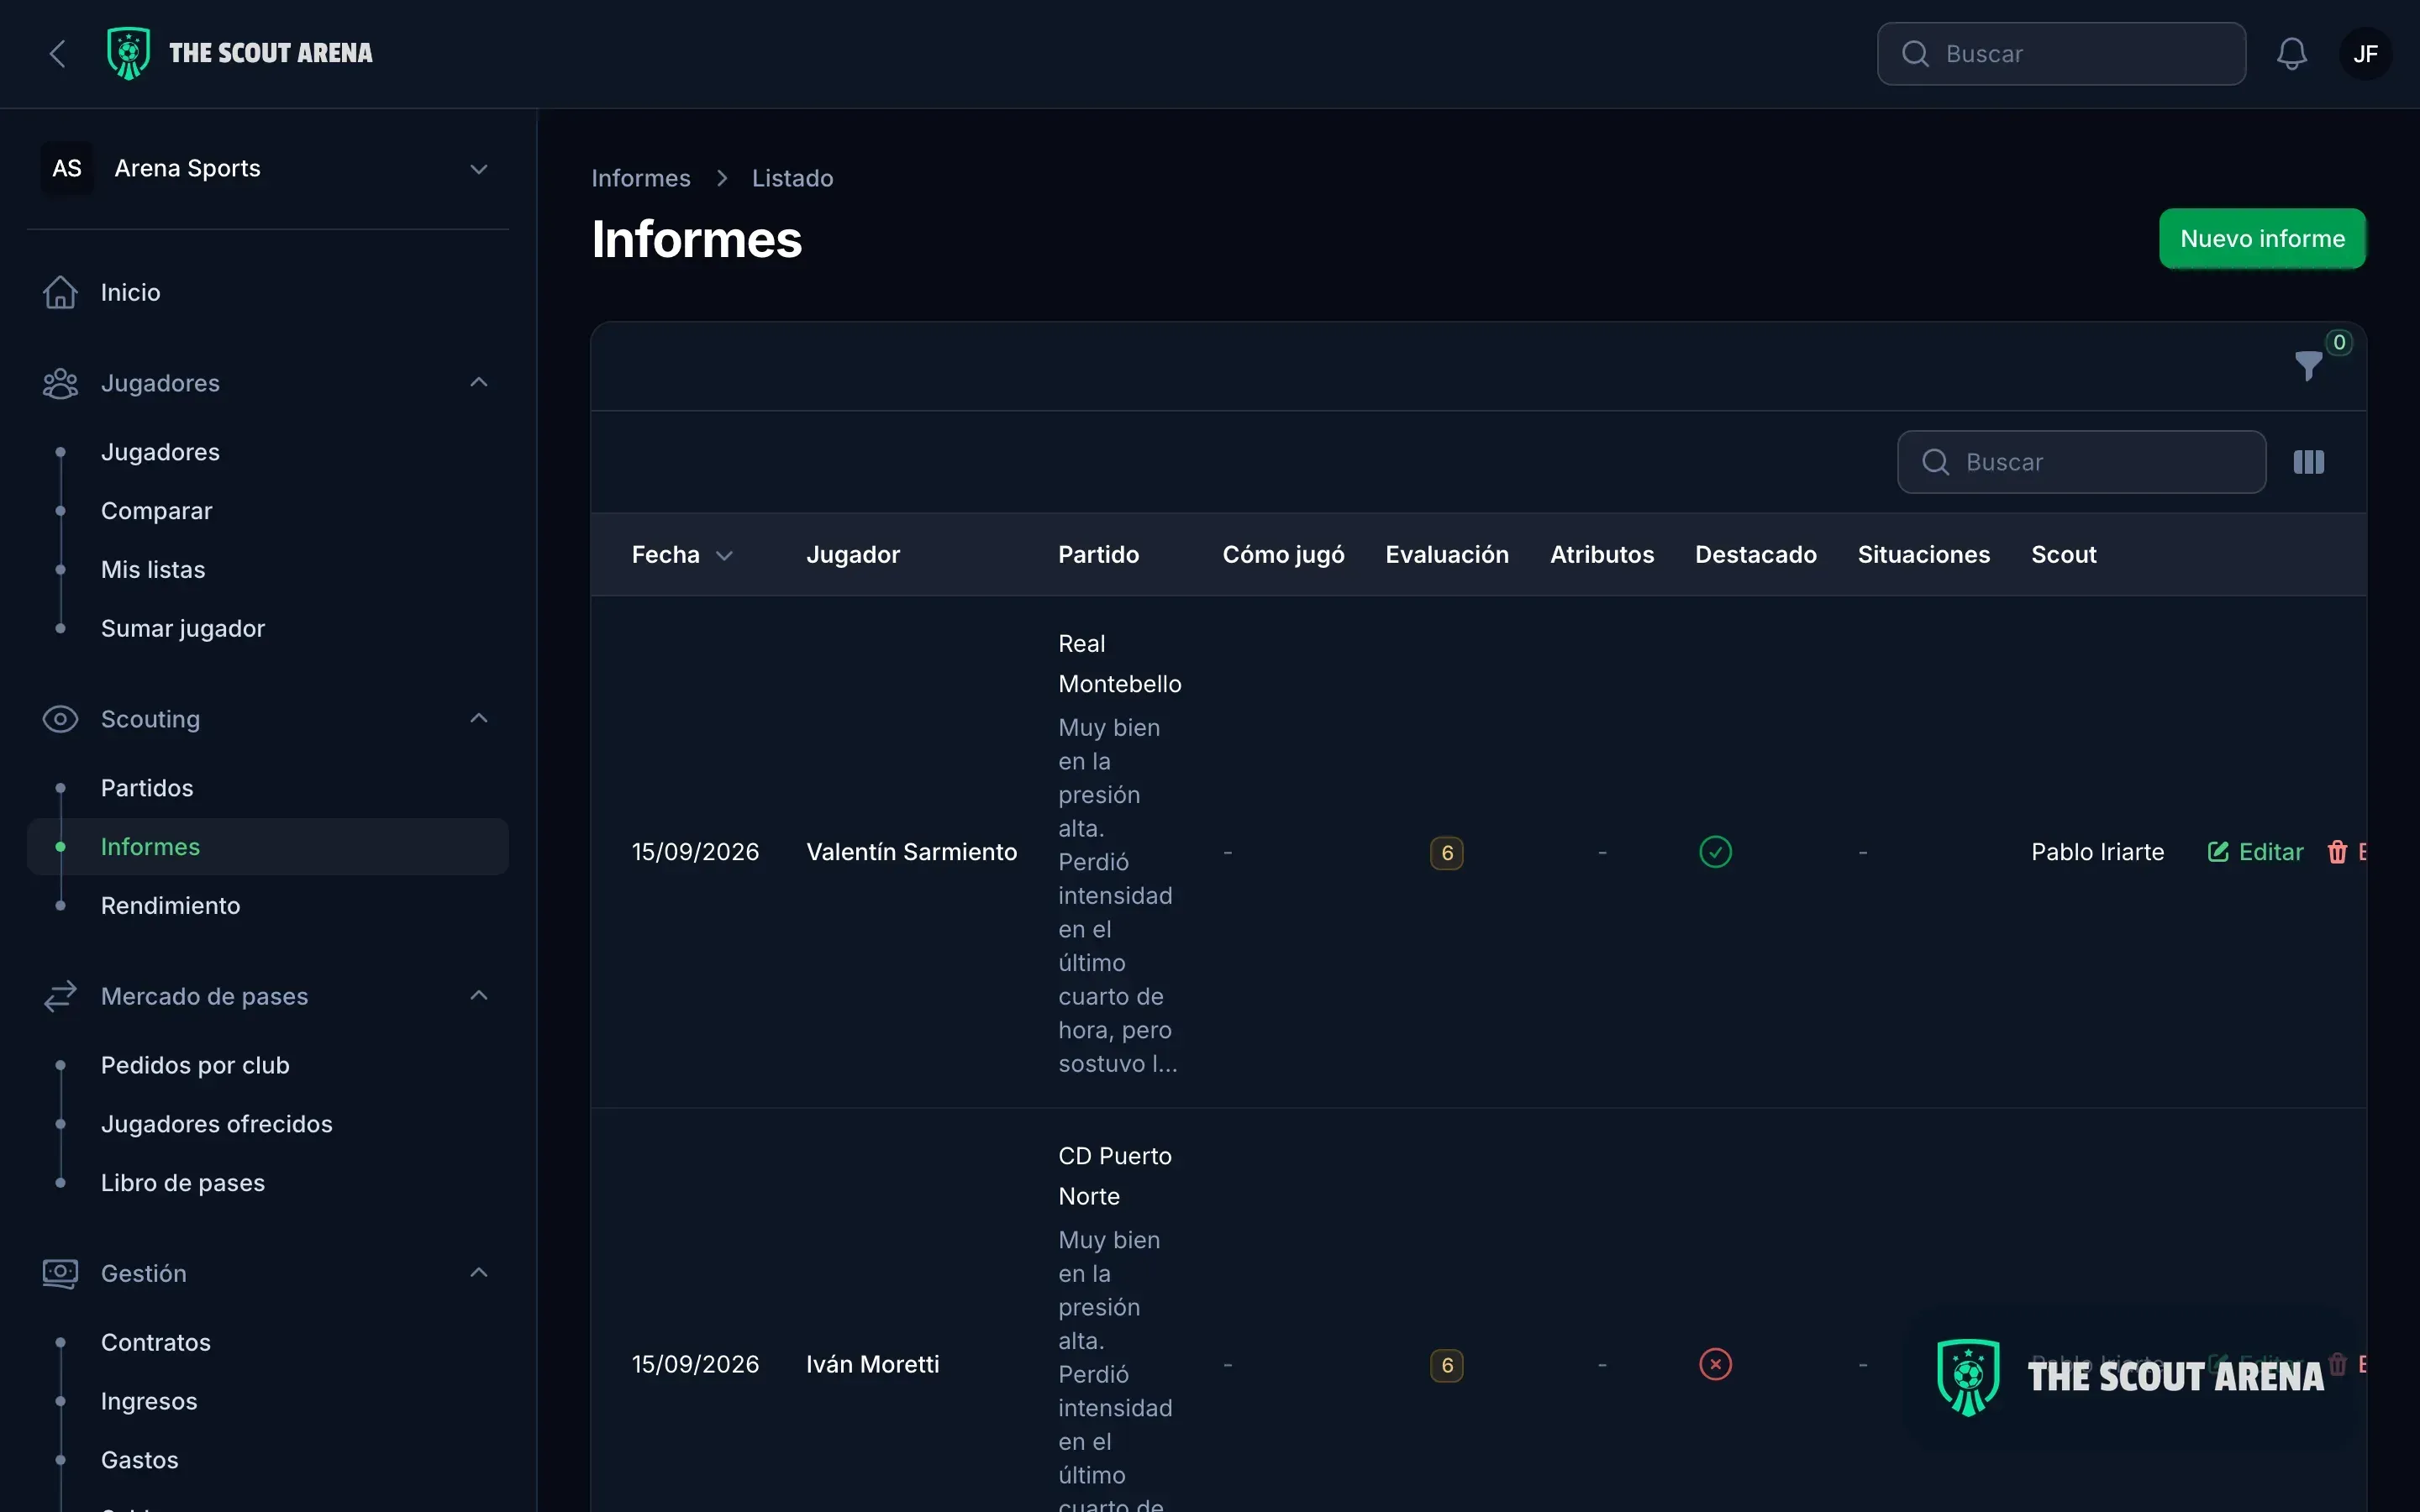The width and height of the screenshot is (2420, 1512).
Task: Click the Listado breadcrumb
Action: 792,178
